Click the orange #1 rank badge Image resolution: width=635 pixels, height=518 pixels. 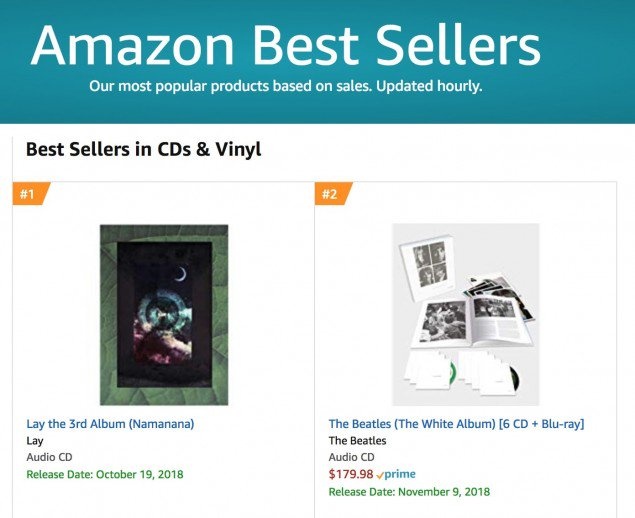pyautogui.click(x=28, y=194)
